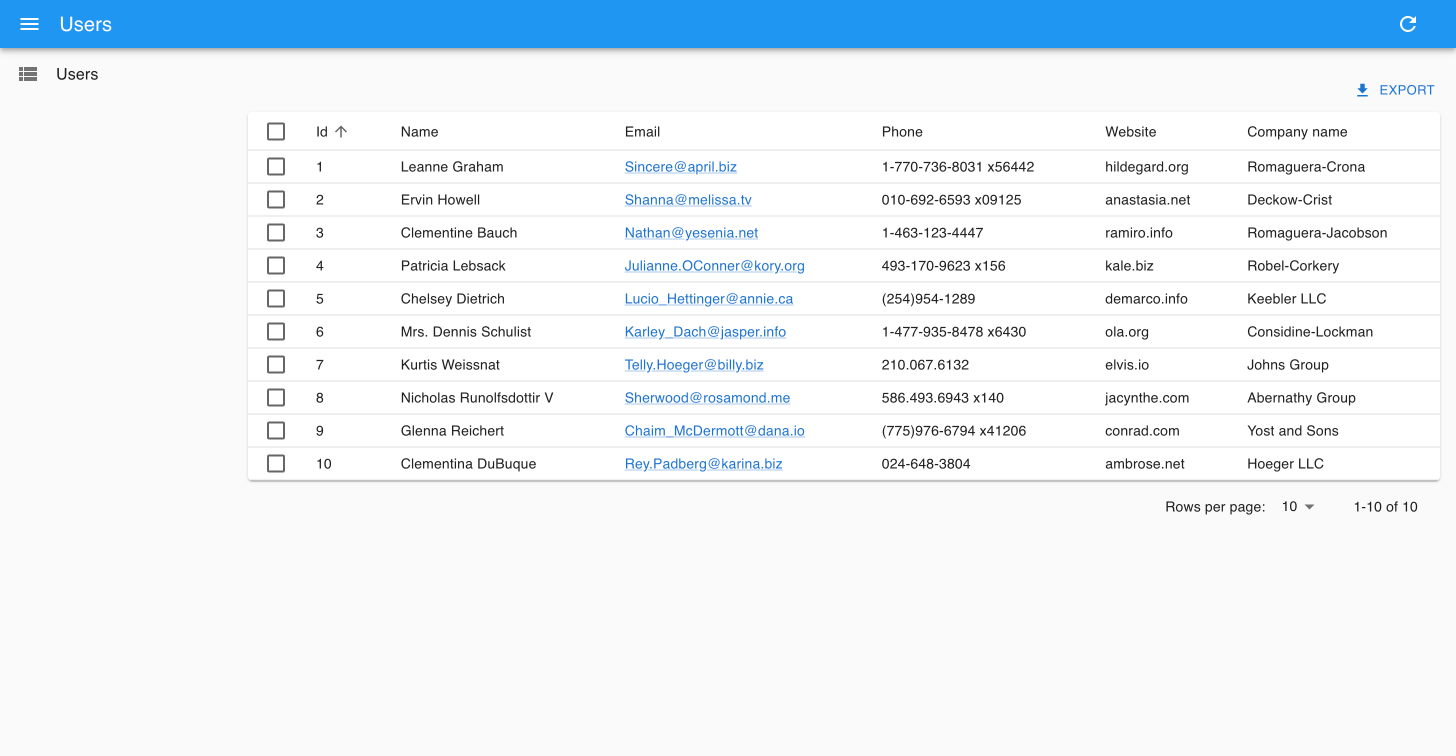1456x756 pixels.
Task: Click the EXPORT button
Action: [x=1395, y=90]
